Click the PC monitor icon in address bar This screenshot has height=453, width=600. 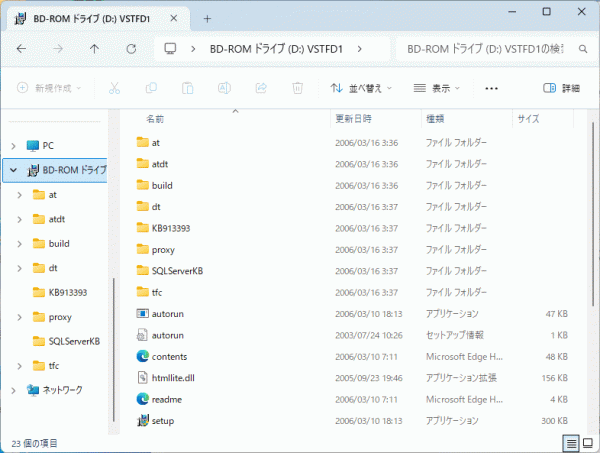point(170,49)
